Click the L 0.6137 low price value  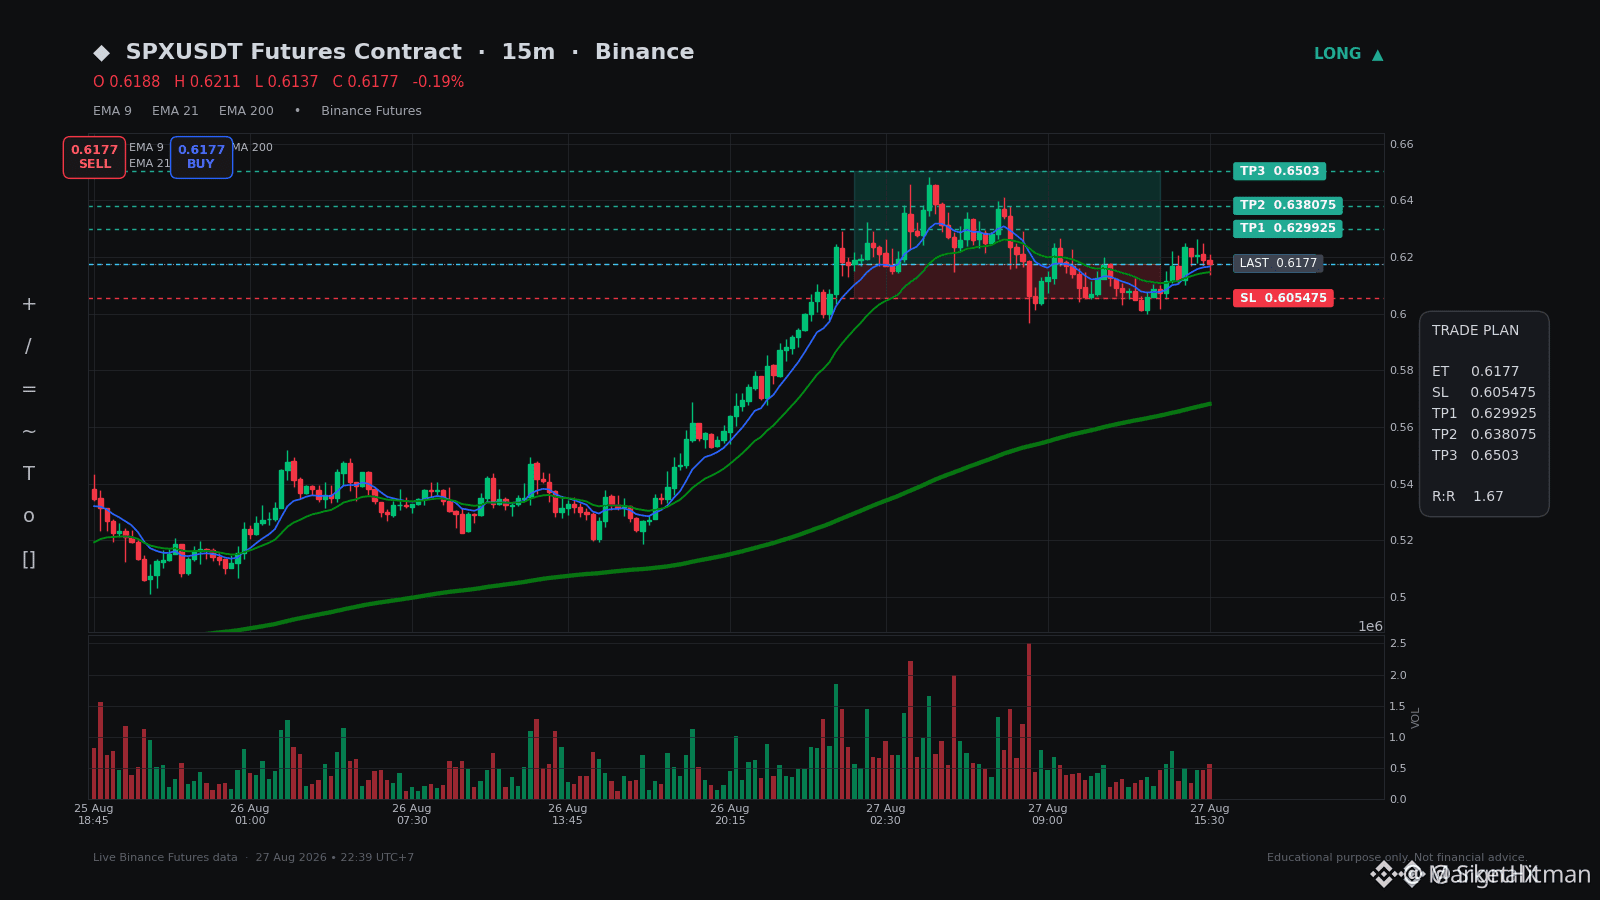click(x=286, y=82)
